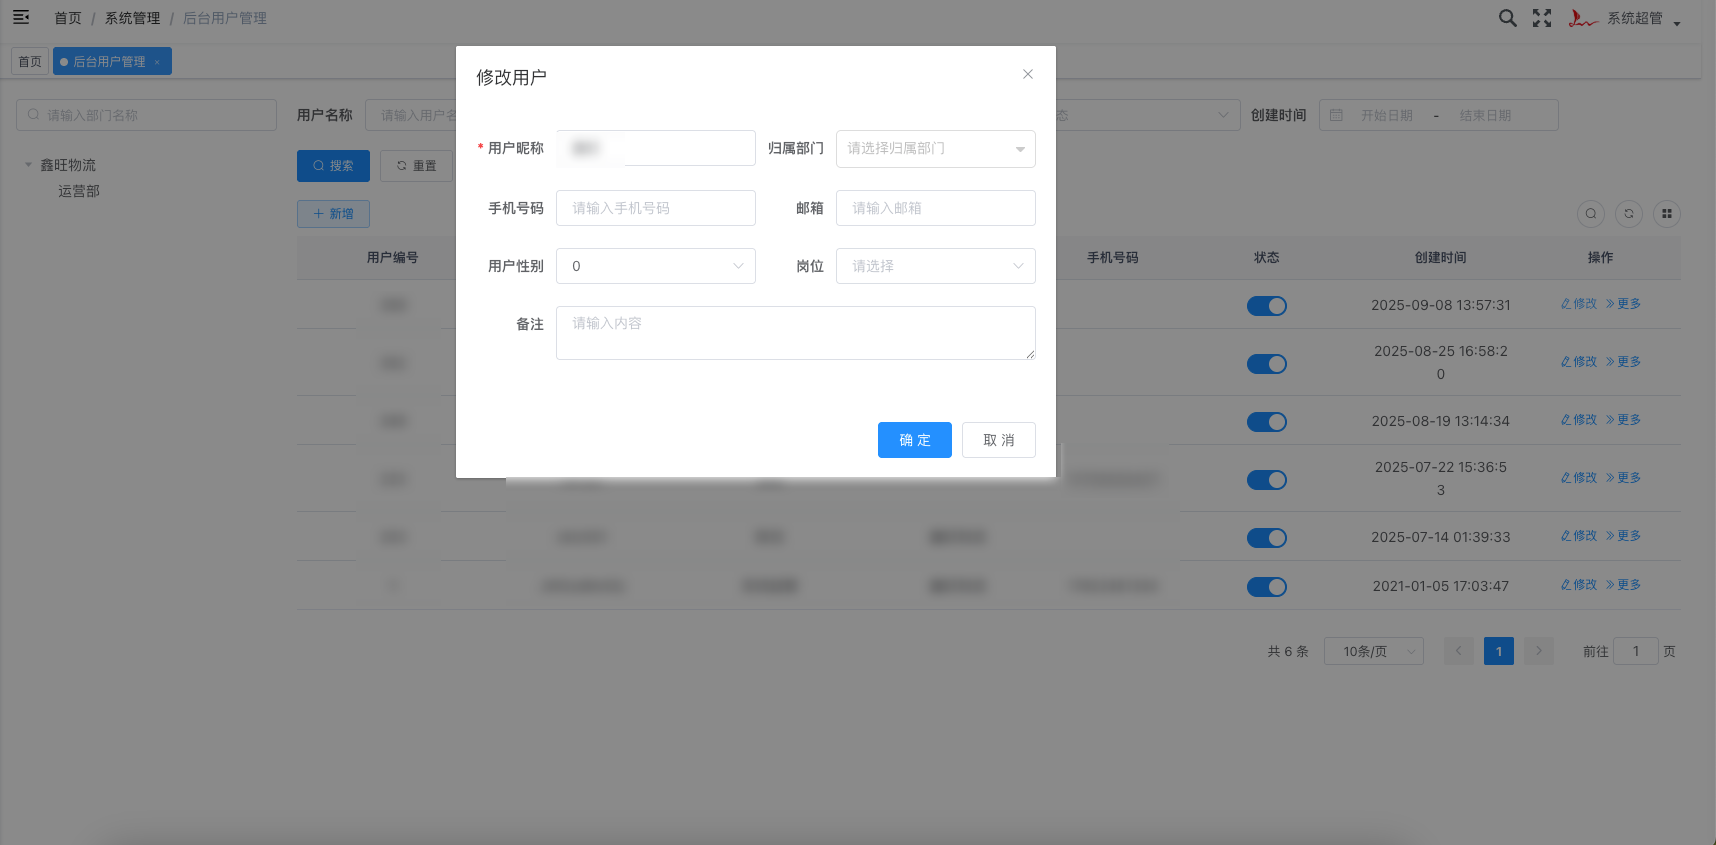Go to previous page arrow
Screen dimensions: 1716x845
[x=1459, y=651]
